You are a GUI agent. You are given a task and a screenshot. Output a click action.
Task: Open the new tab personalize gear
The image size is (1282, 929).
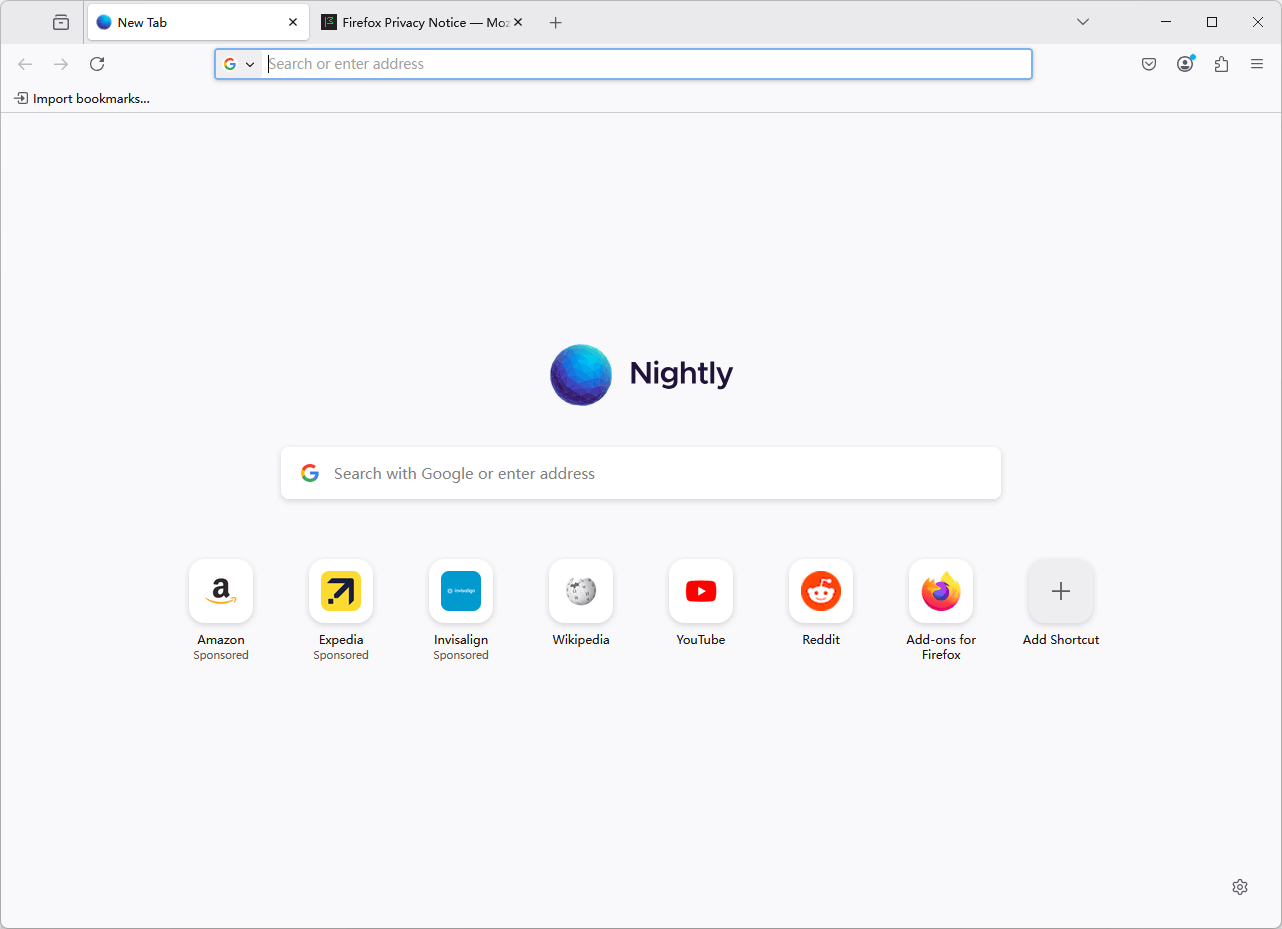pyautogui.click(x=1240, y=887)
